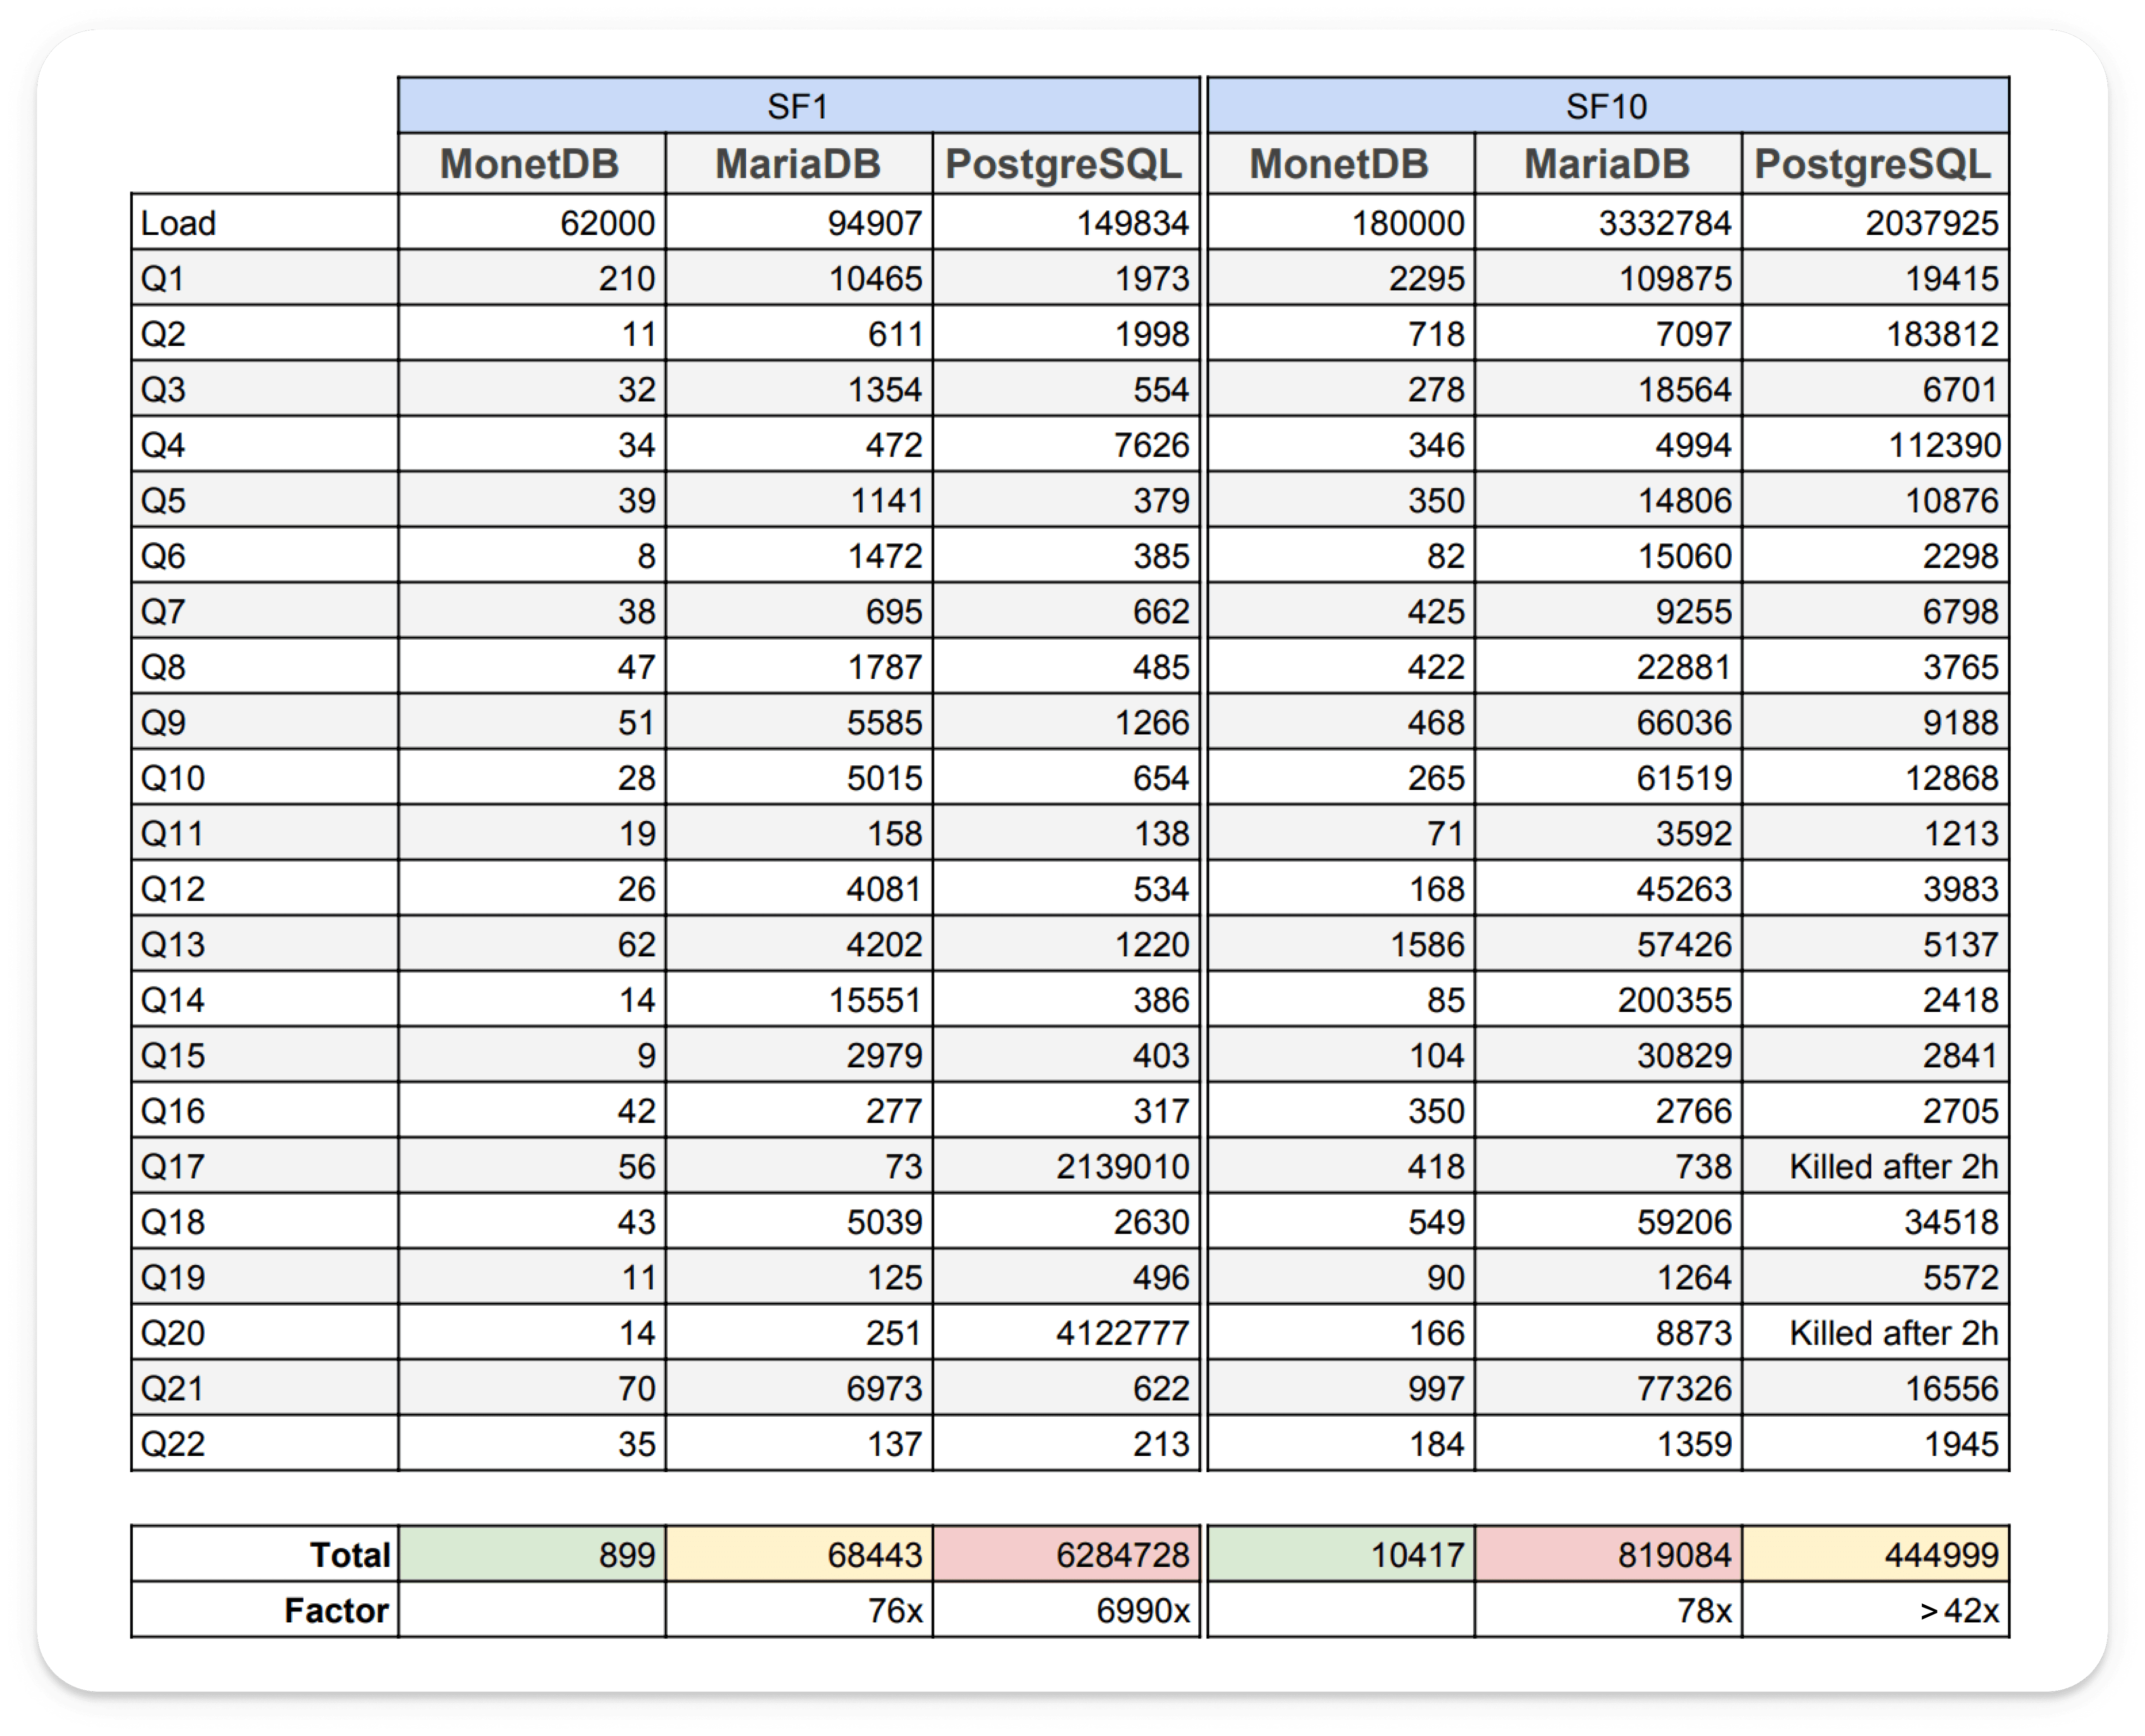The height and width of the screenshot is (1736, 2145).
Task: Click the 3332784 load time cell
Action: click(x=1664, y=222)
